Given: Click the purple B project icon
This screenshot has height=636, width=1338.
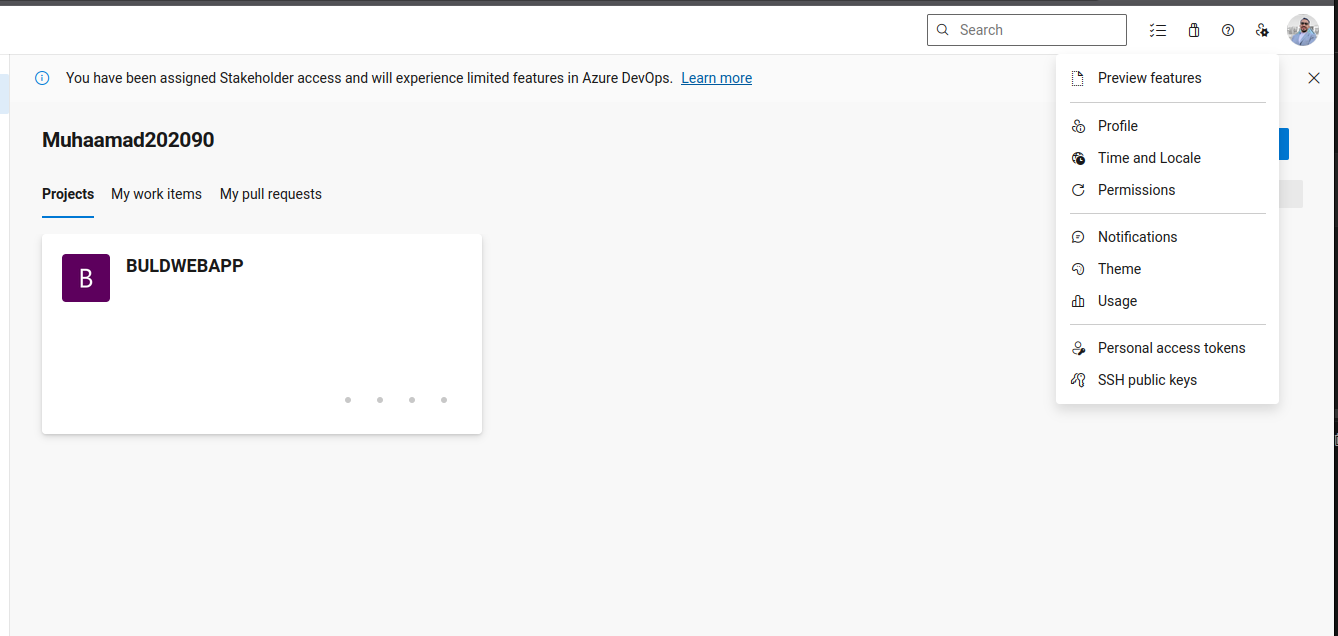Looking at the screenshot, I should click(86, 278).
